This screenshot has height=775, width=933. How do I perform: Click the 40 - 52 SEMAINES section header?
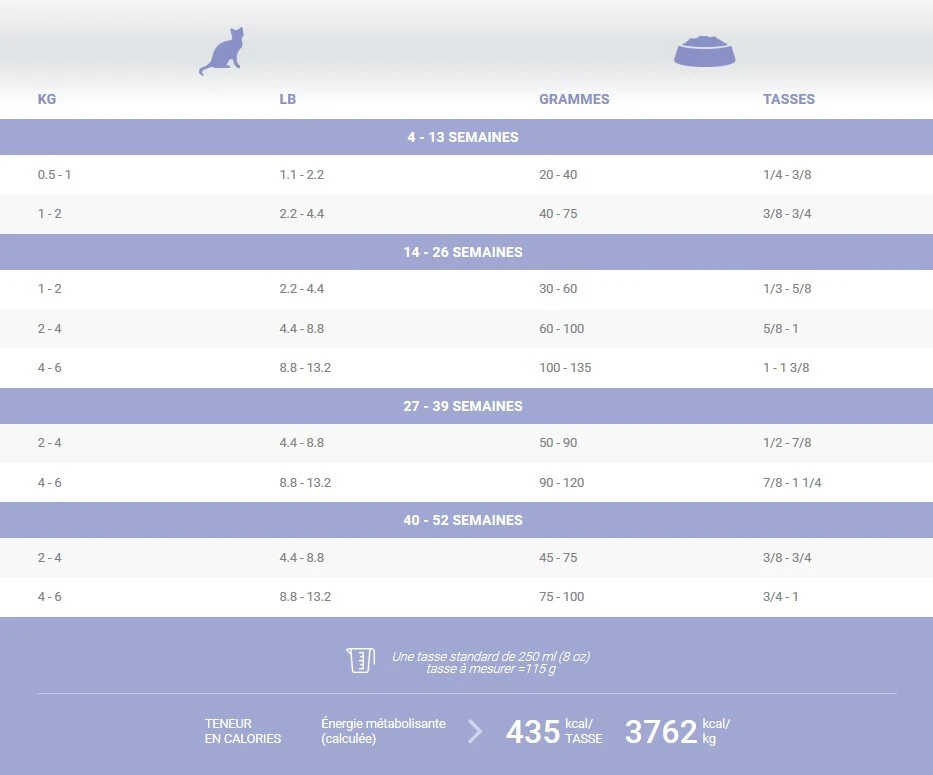click(462, 520)
